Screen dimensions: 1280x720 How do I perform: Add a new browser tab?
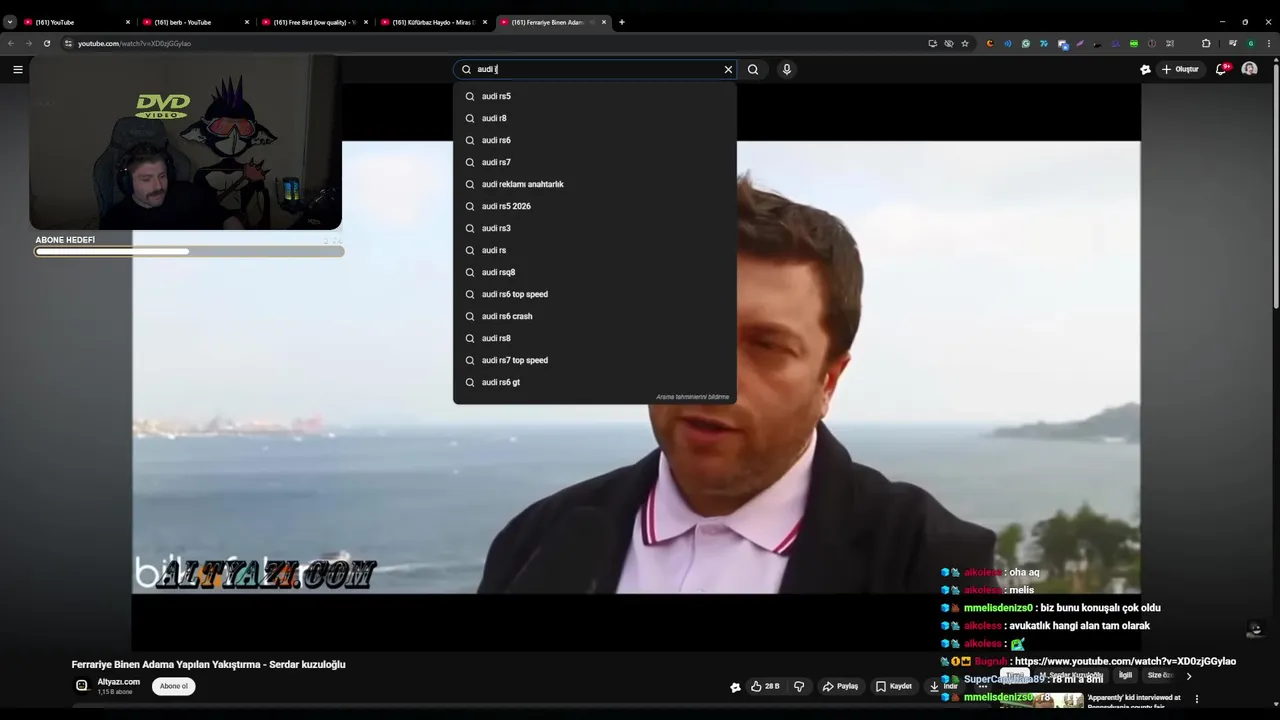[621, 21]
